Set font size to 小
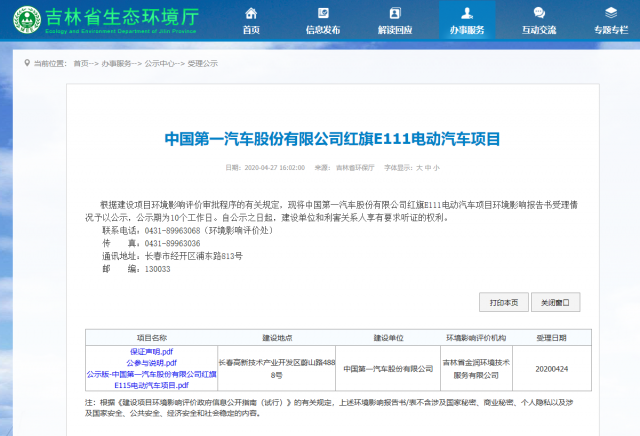 click(x=436, y=168)
